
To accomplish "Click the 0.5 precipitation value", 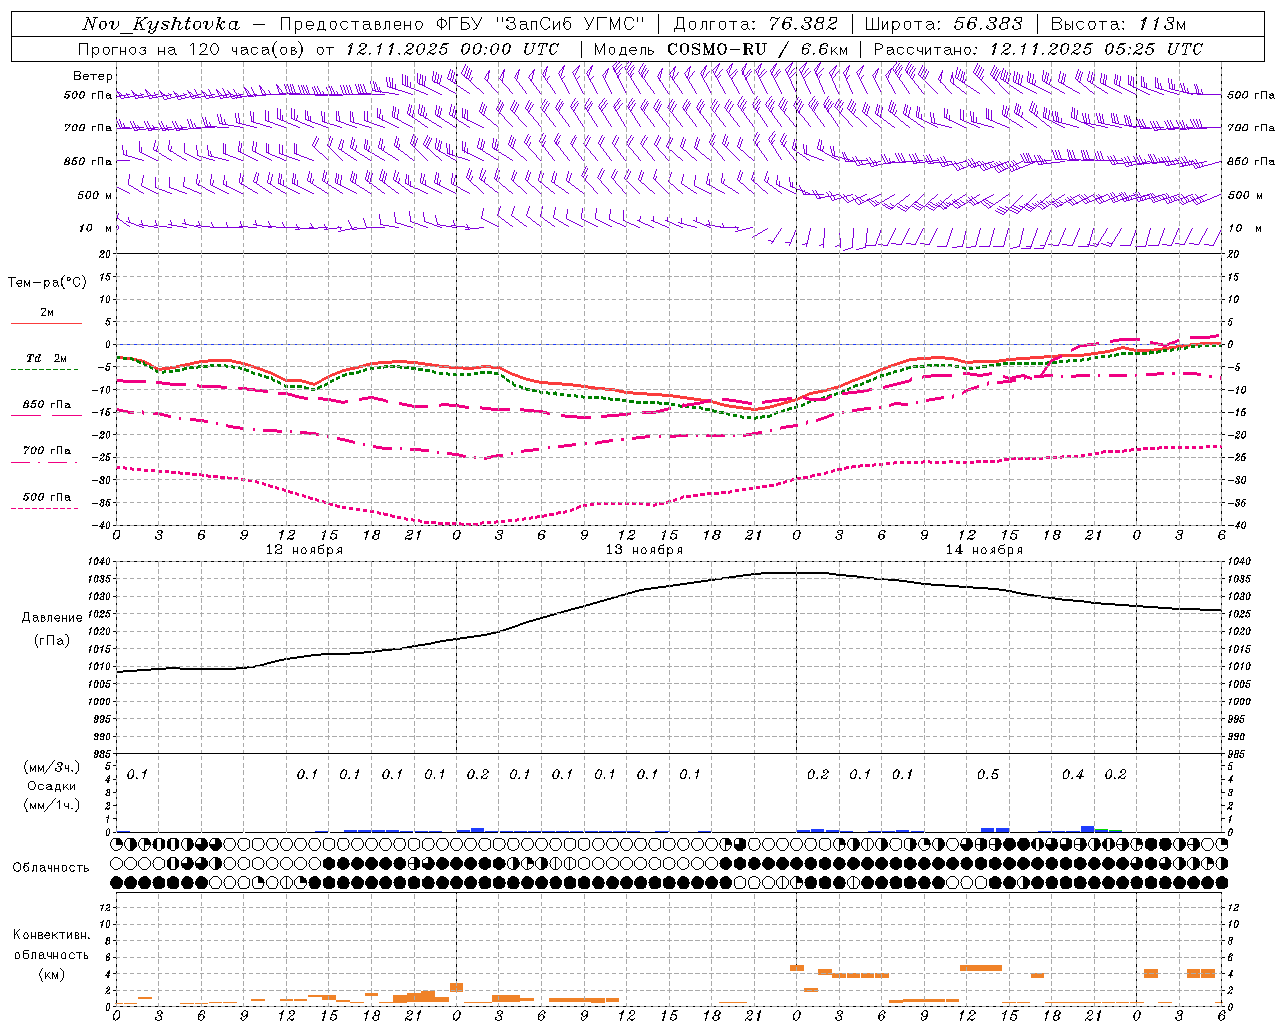I will [x=988, y=775].
